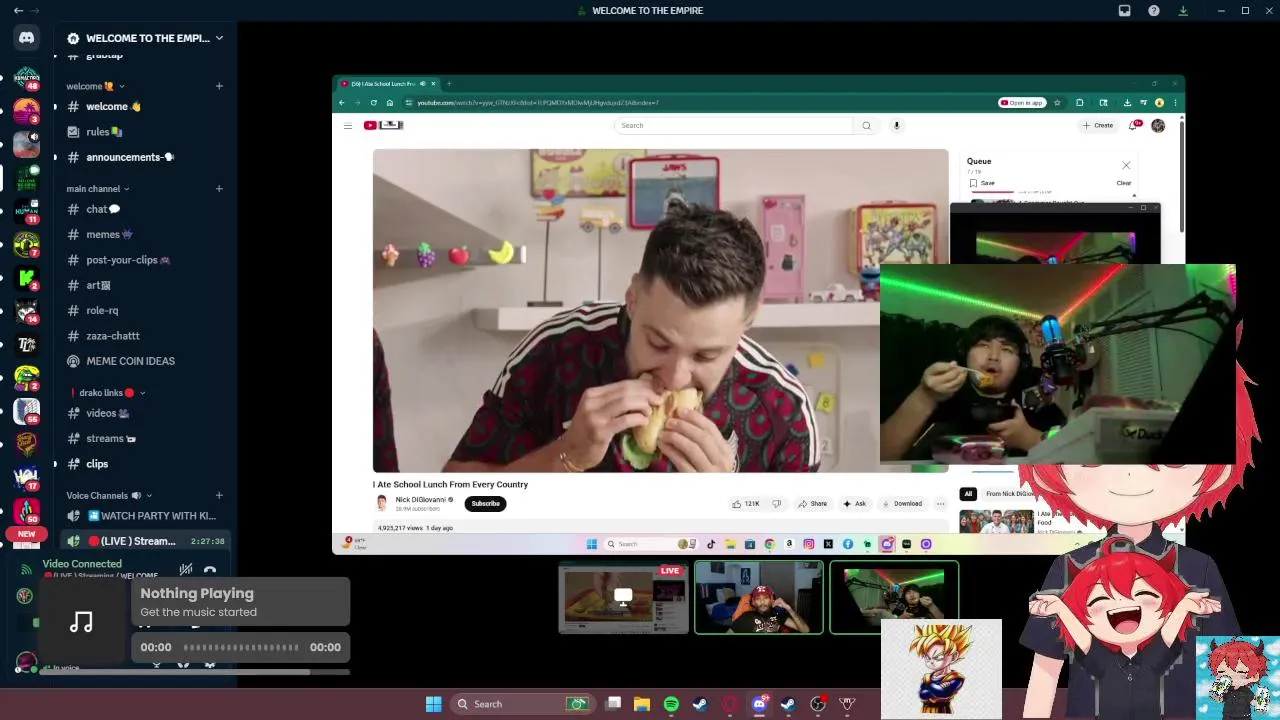
Task: Create channel in main channel category plus
Action: [219, 188]
